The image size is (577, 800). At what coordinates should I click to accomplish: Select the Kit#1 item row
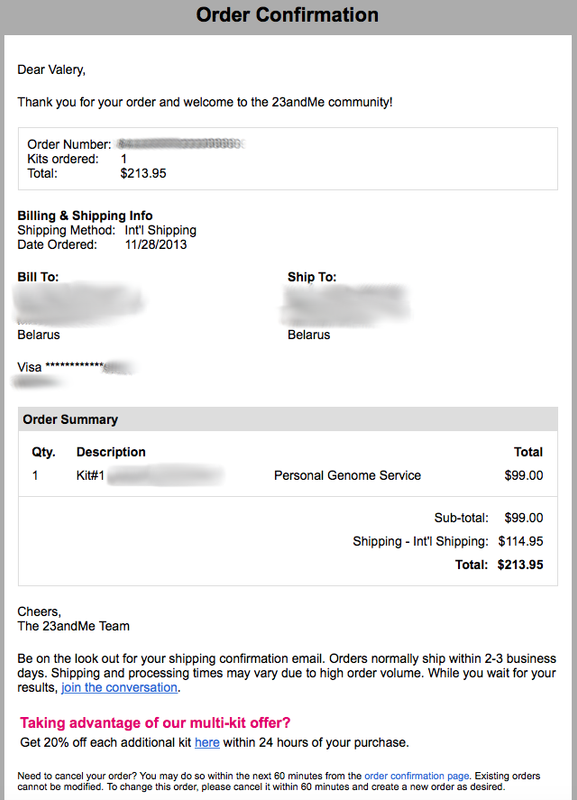pos(288,476)
